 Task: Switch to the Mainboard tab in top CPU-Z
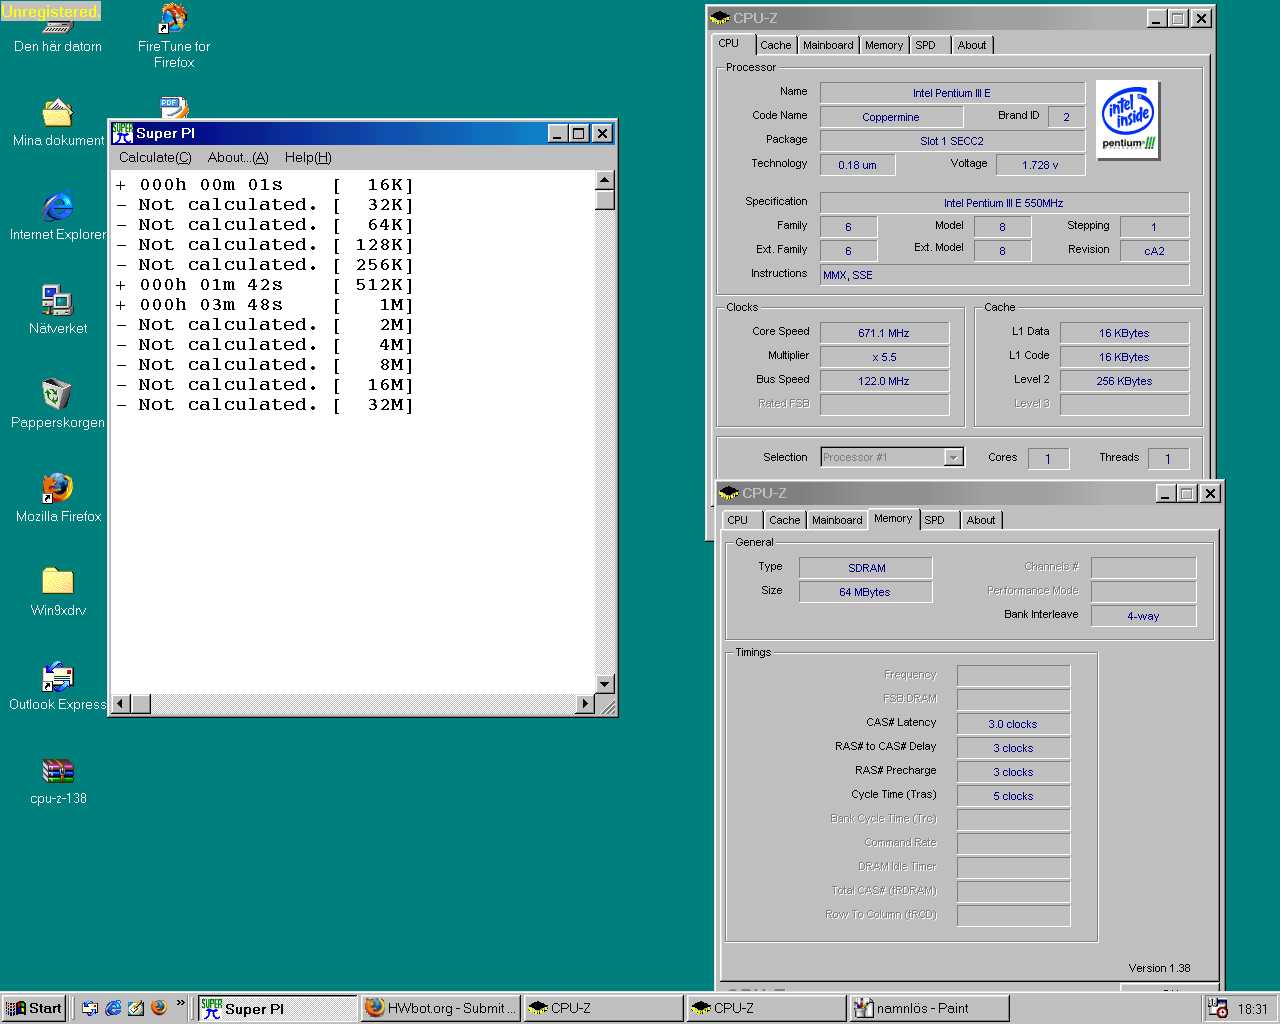click(828, 45)
